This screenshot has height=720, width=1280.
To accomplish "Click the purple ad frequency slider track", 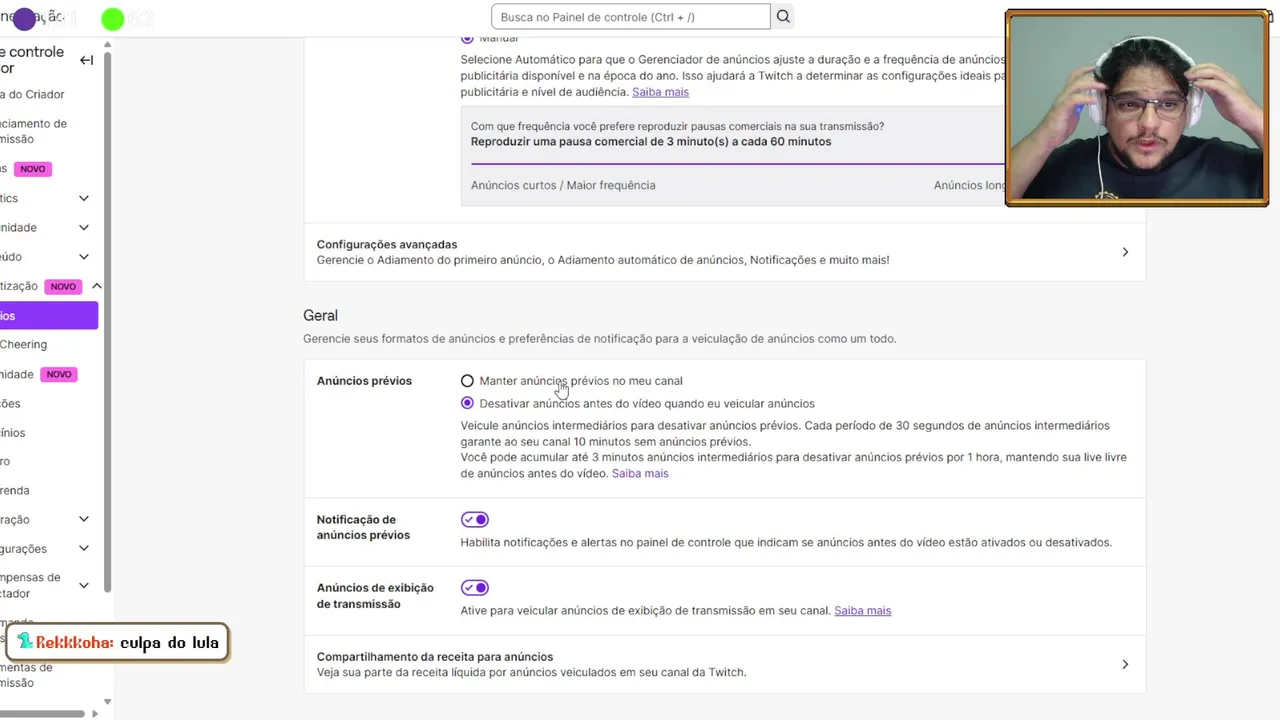I will (737, 163).
